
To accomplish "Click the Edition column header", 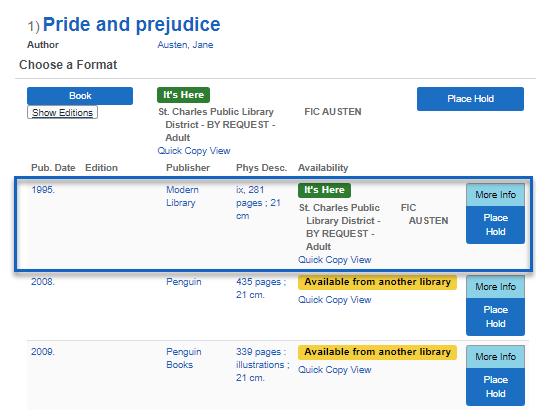I will tap(102, 168).
